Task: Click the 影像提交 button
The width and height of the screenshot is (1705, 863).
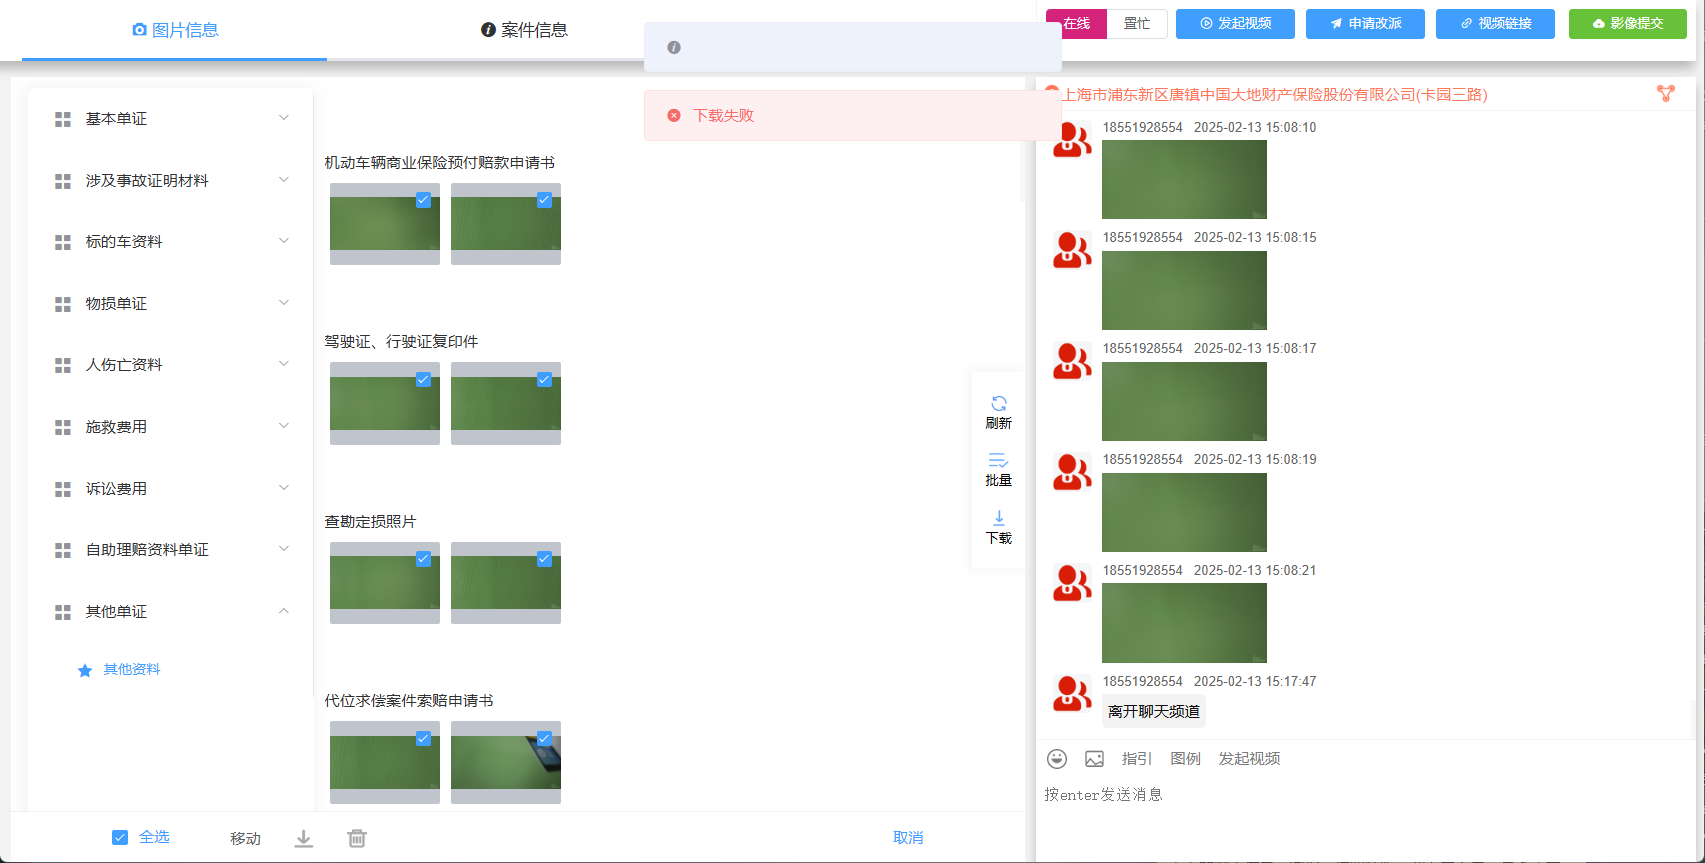Action: click(x=1627, y=24)
